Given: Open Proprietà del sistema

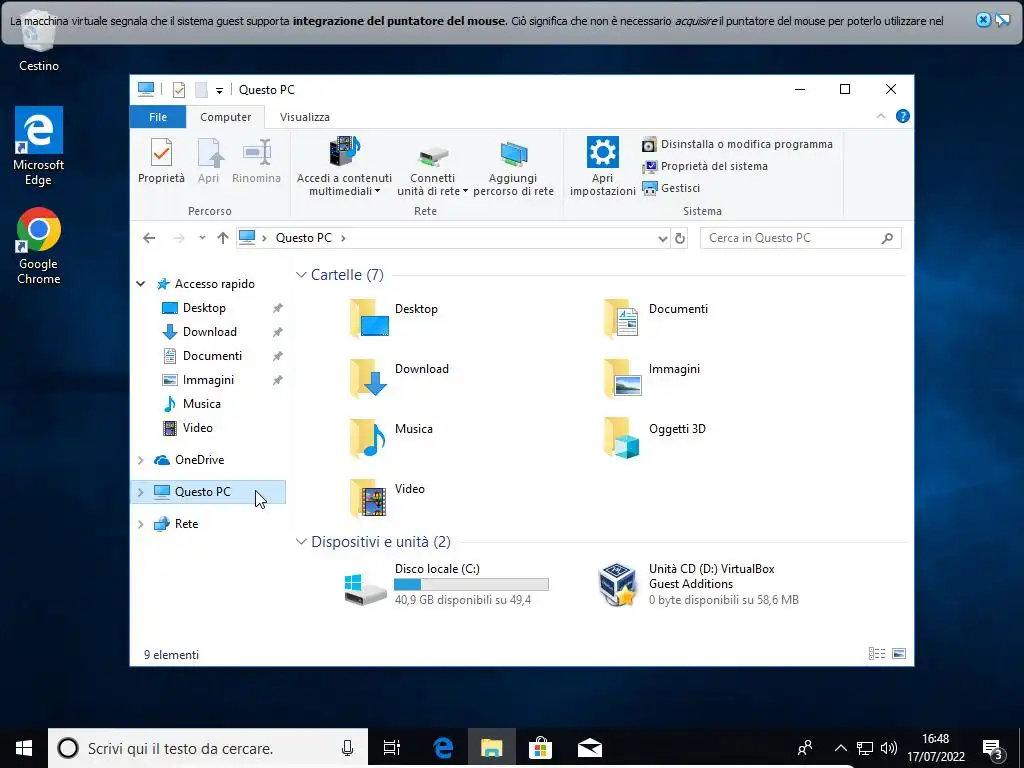Looking at the screenshot, I should click(x=705, y=167).
